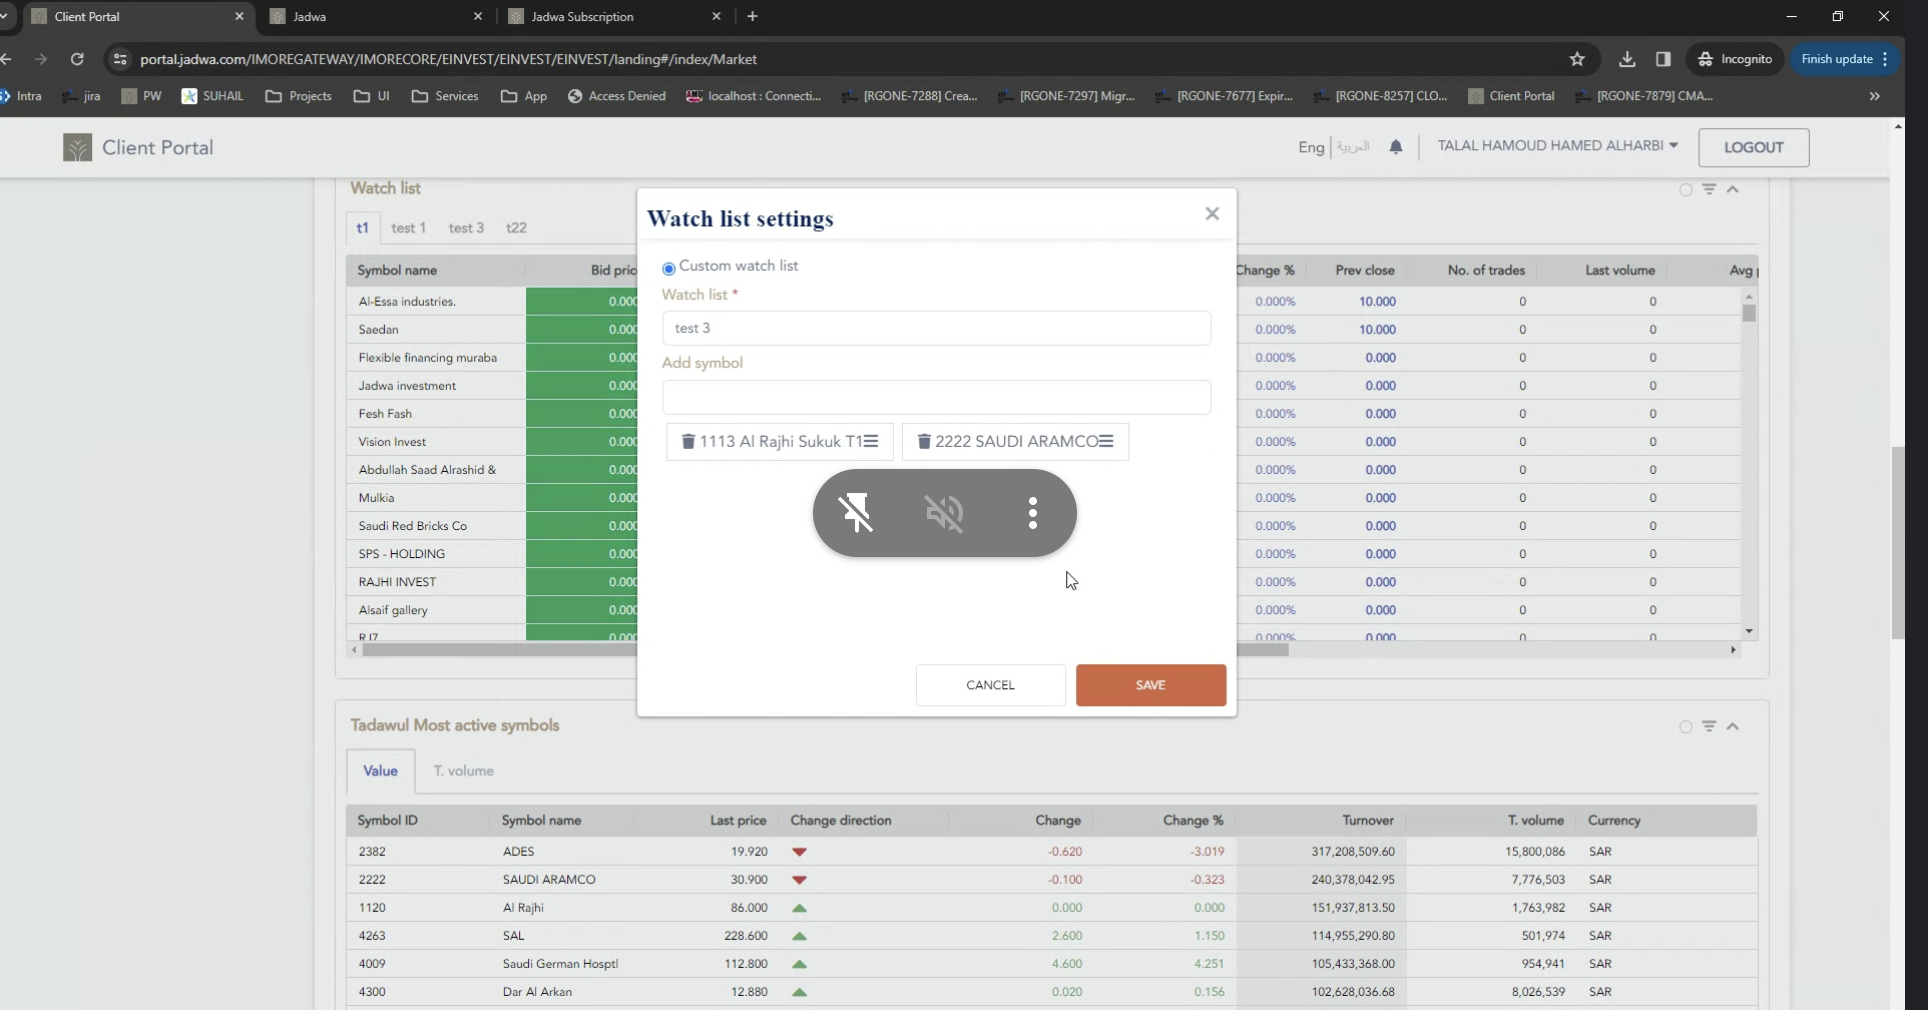1928x1010 pixels.
Task: Open the Jadwa Subscription browser tab
Action: tap(583, 17)
